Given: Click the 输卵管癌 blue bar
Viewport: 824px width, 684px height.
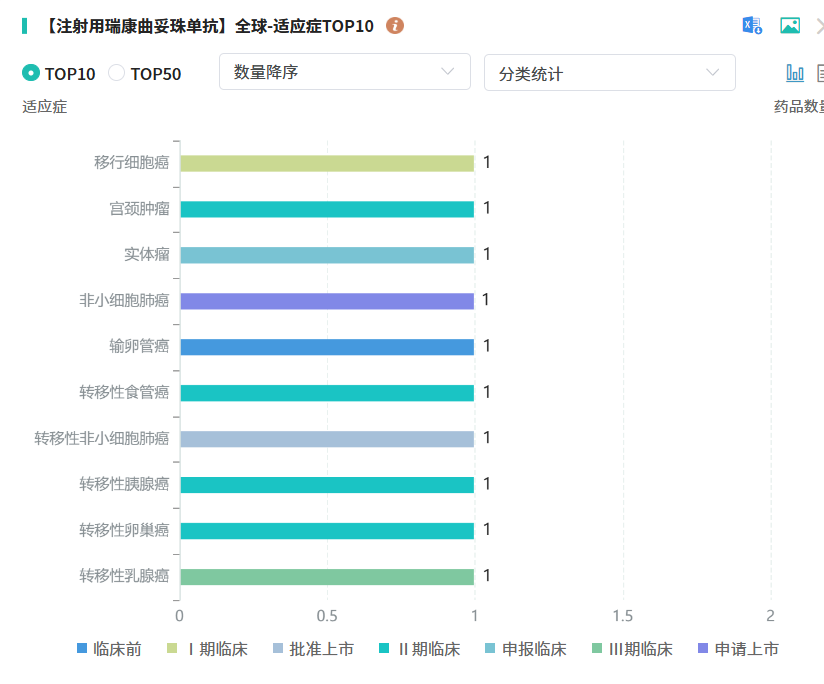Looking at the screenshot, I should click(x=326, y=347).
